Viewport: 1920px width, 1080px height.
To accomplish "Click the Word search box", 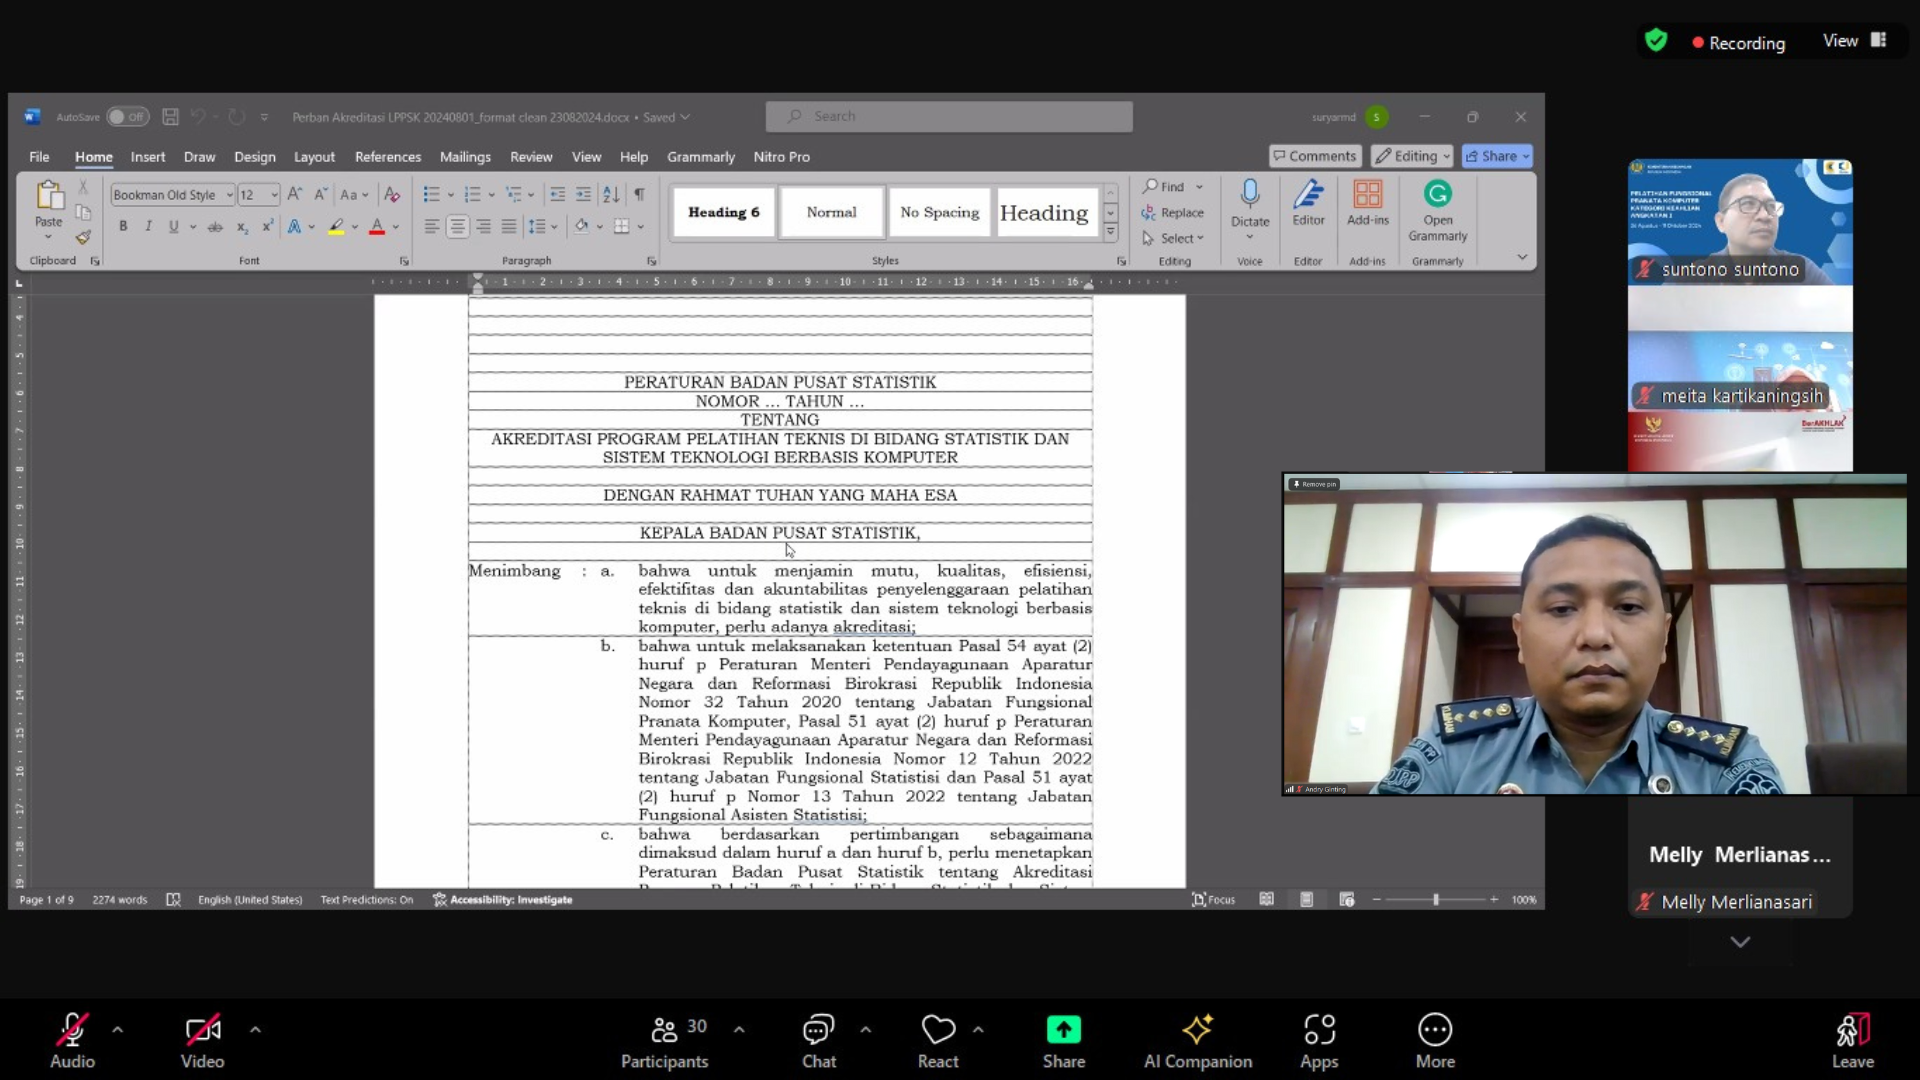I will 949,116.
